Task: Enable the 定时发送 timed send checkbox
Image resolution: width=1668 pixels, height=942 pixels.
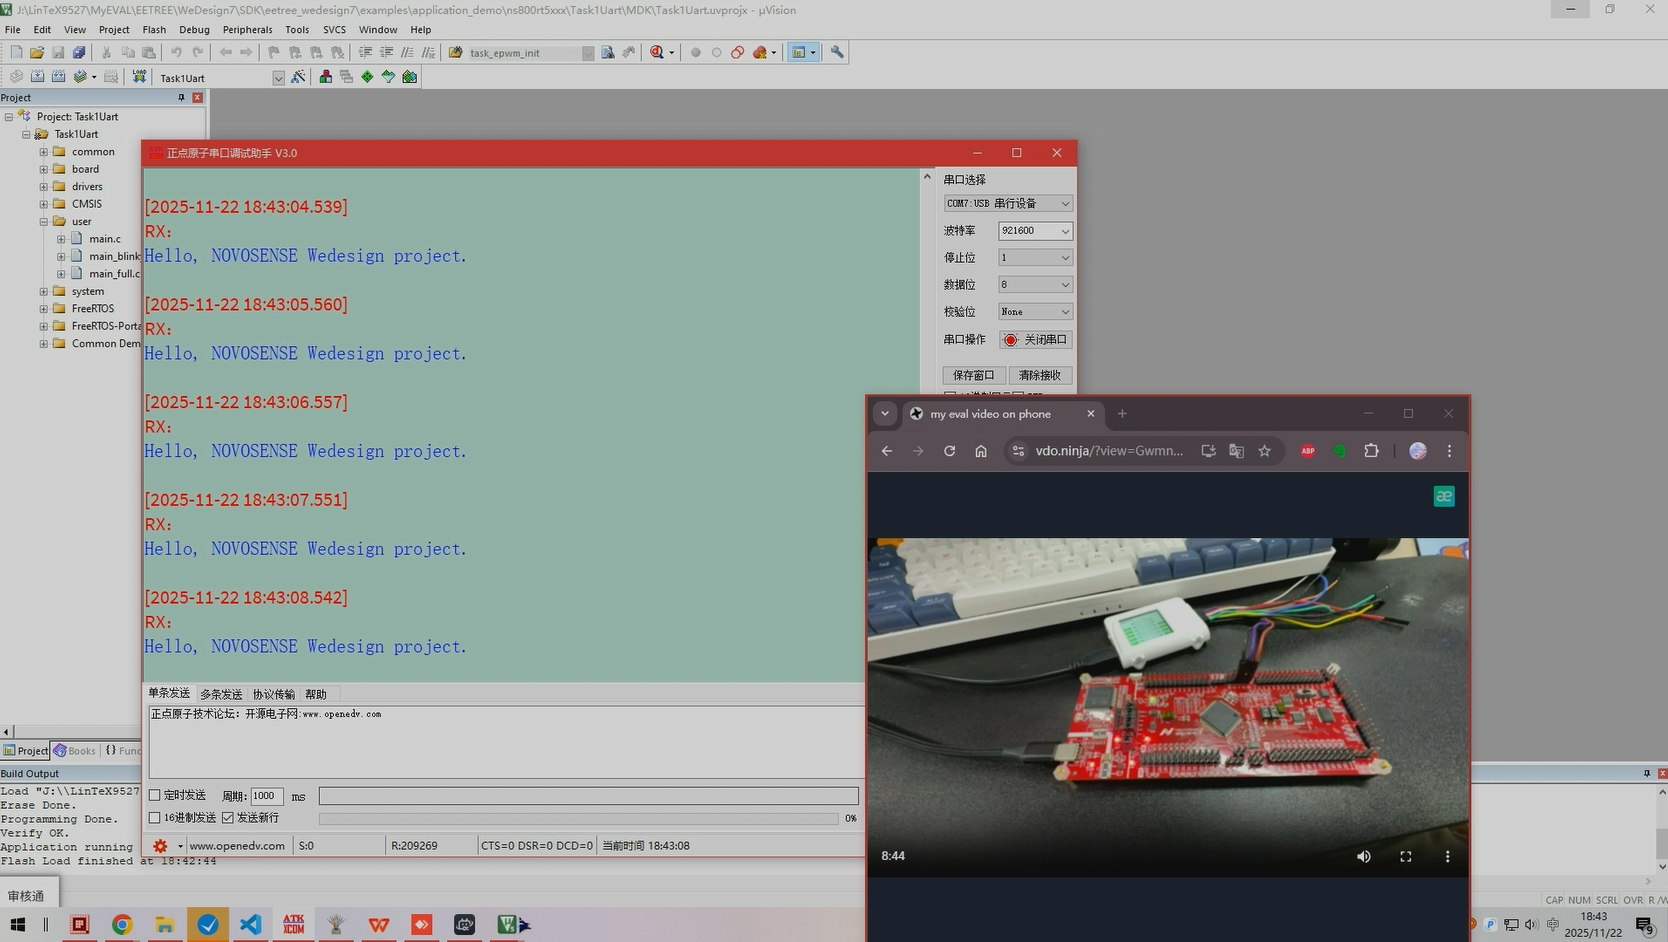Action: pyautogui.click(x=155, y=796)
